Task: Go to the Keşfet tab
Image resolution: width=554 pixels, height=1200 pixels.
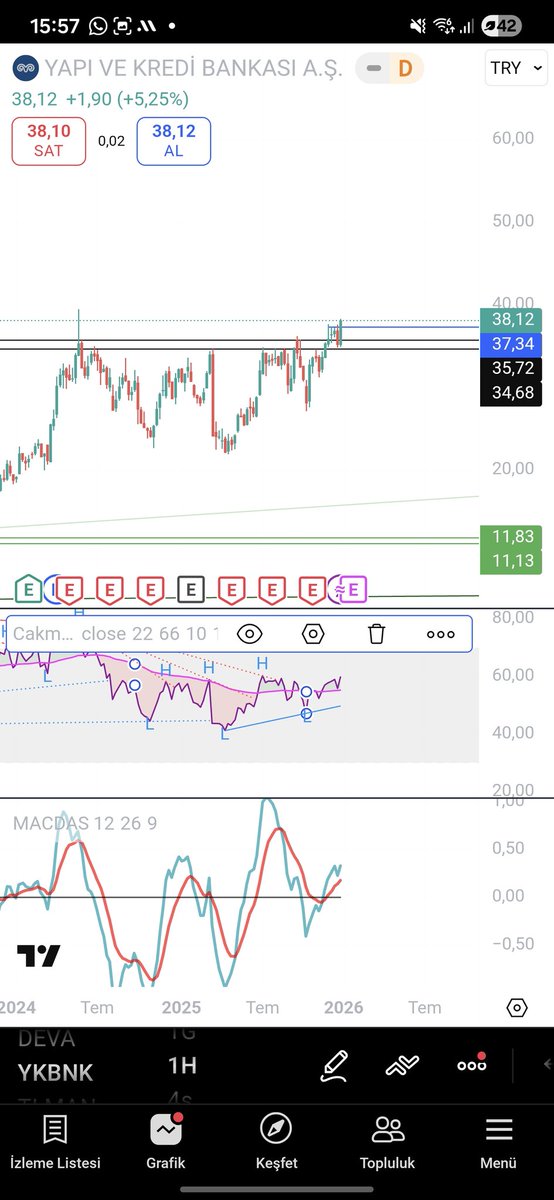Action: (x=276, y=1142)
